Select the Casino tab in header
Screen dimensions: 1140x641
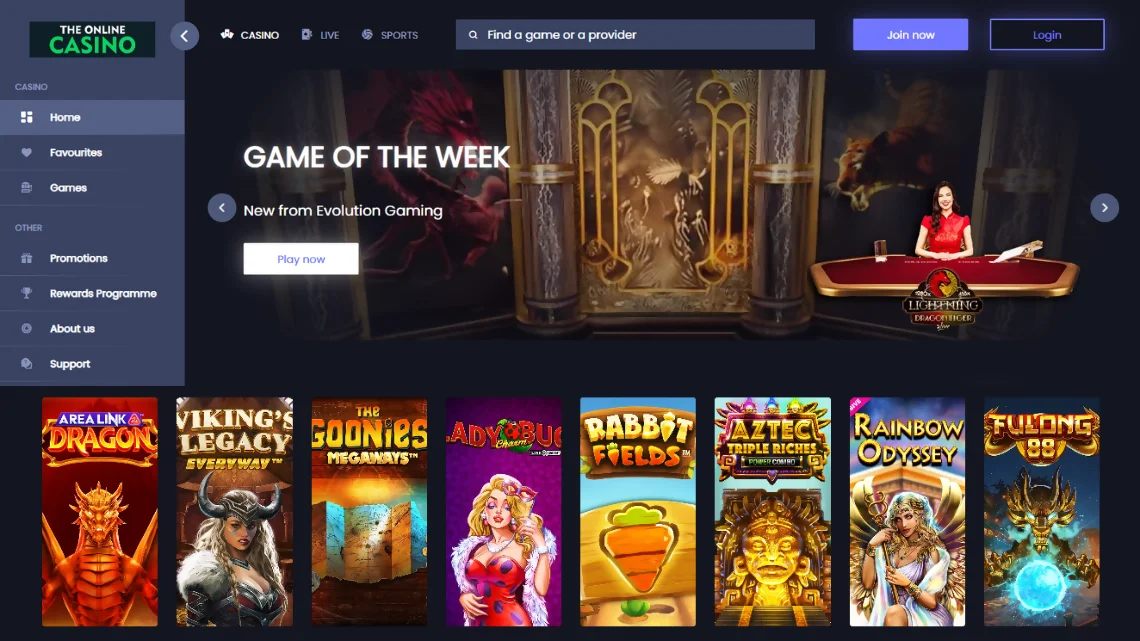pyautogui.click(x=249, y=35)
